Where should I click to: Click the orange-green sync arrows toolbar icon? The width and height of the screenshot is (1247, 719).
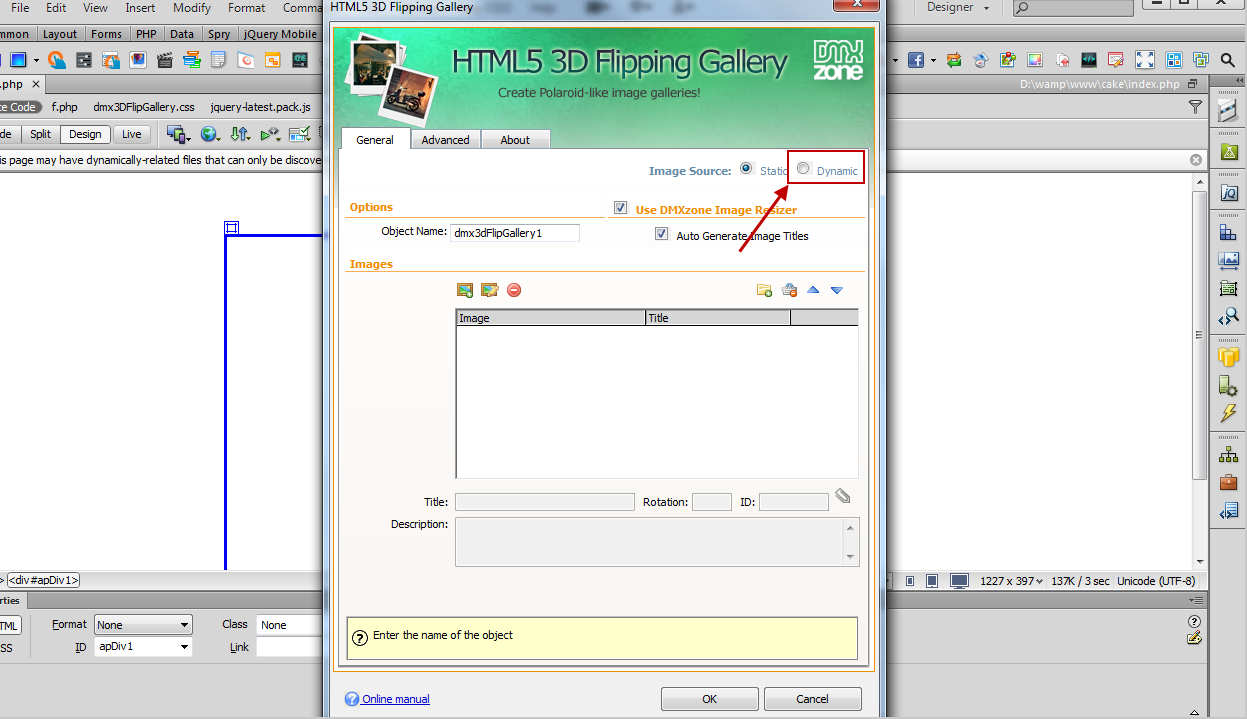pos(954,60)
